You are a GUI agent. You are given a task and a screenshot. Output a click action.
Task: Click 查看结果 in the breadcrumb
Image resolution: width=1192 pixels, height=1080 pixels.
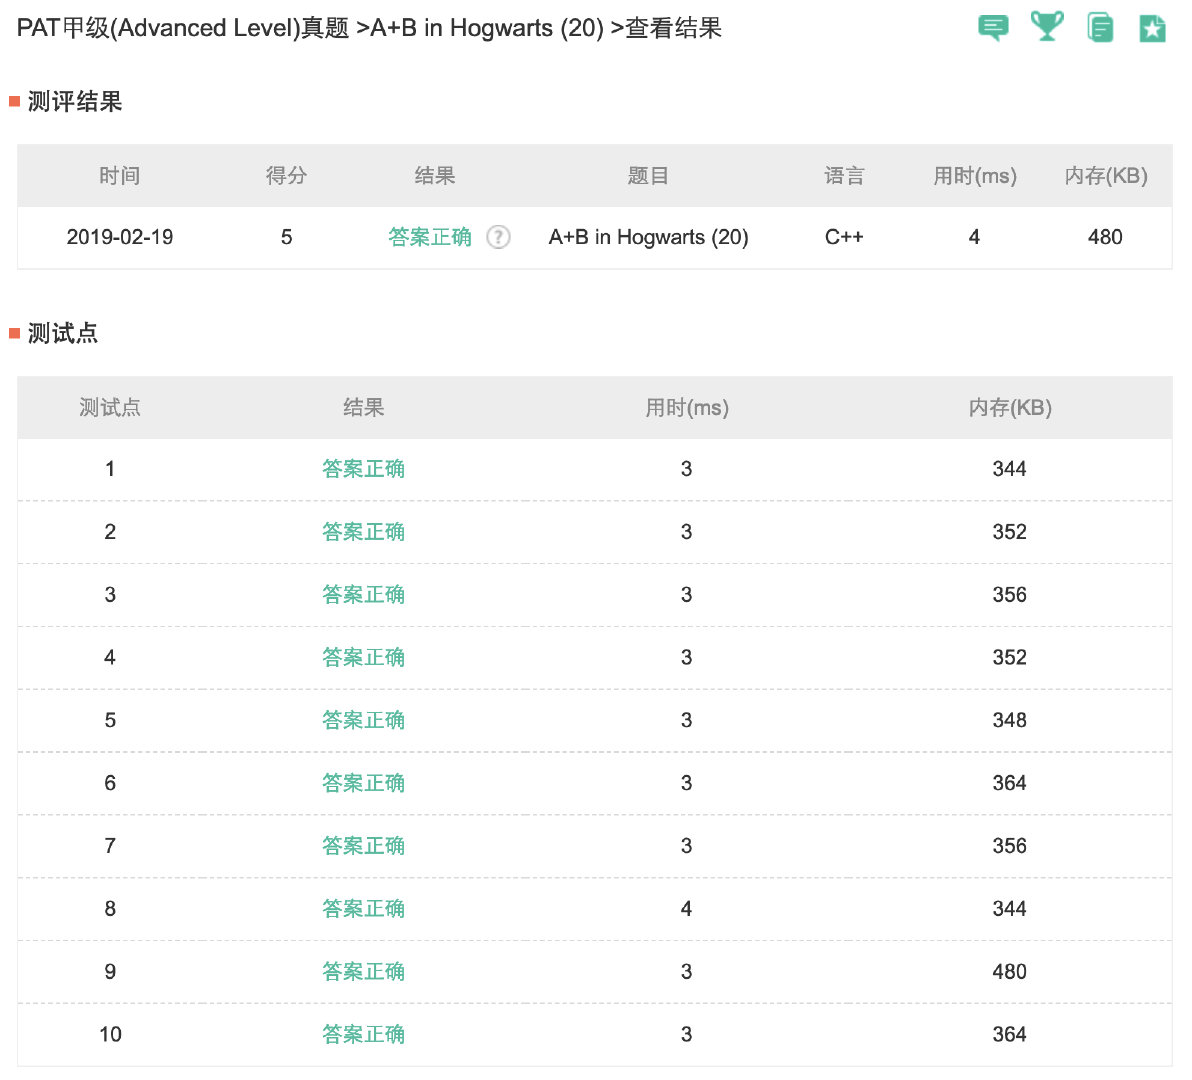[x=673, y=28]
